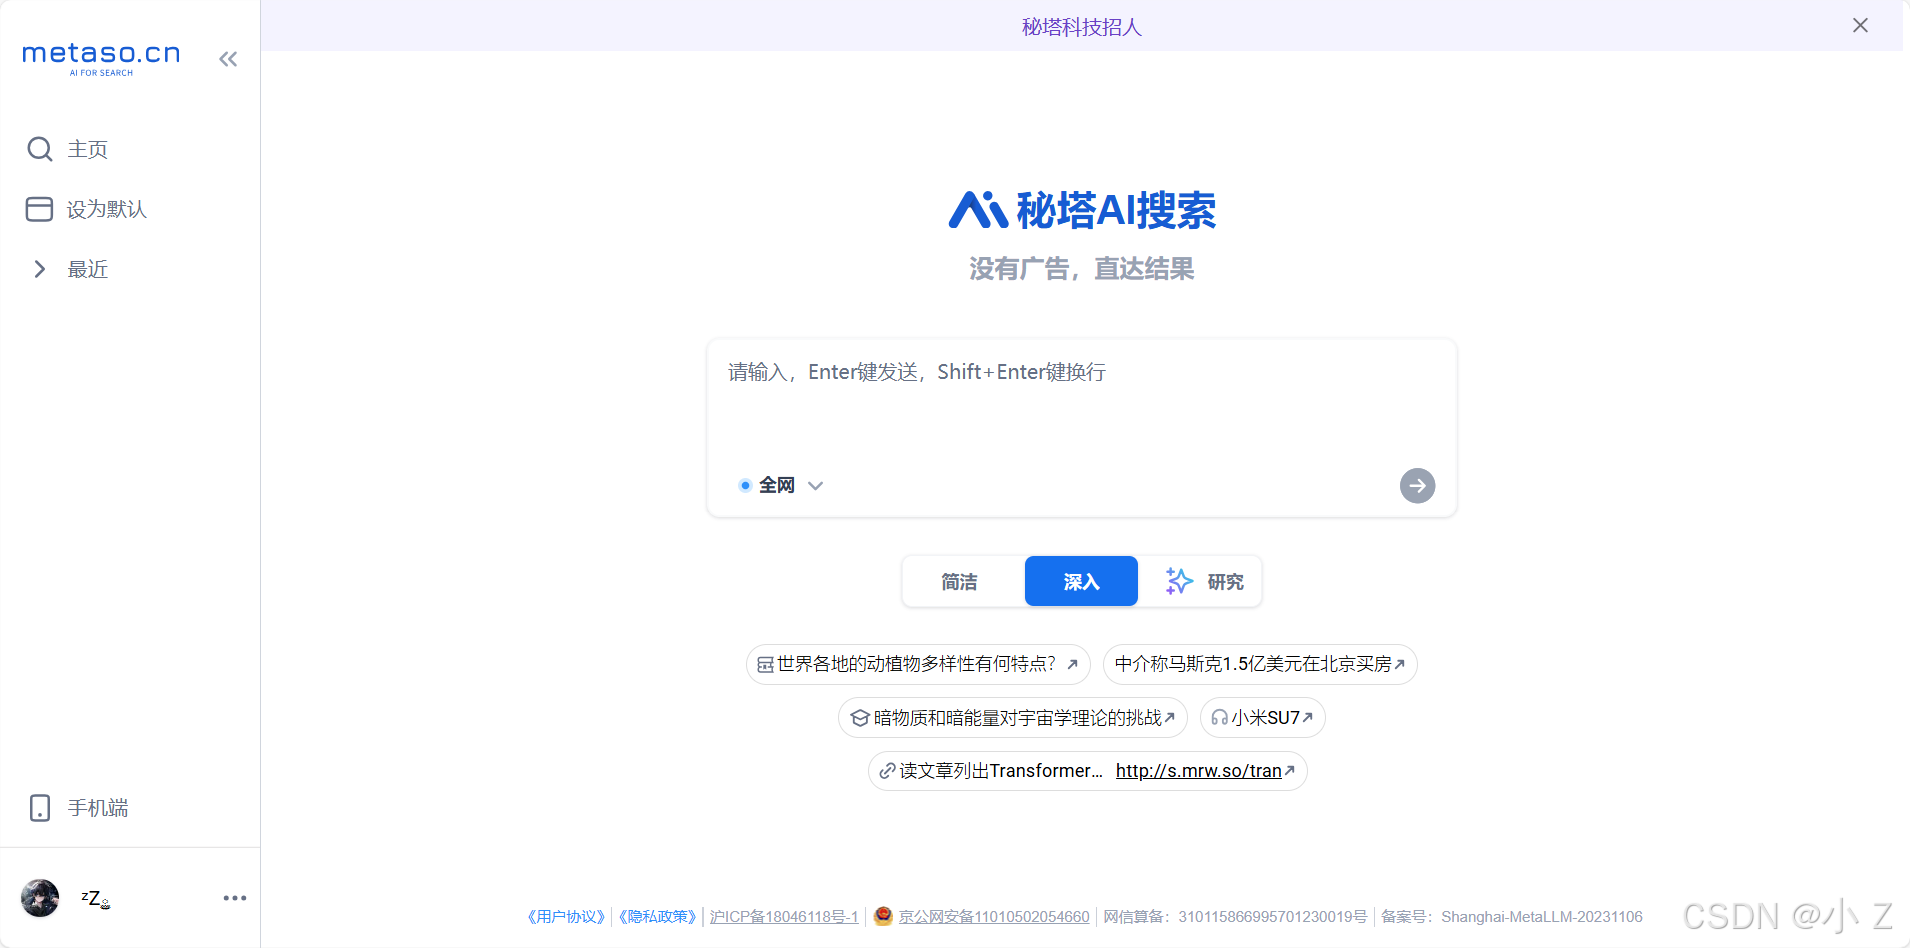Screen dimensions: 1910x948
Task: Click the 备案号 Shanghai-MetaLLM-20231106 text
Action: coord(1512,917)
